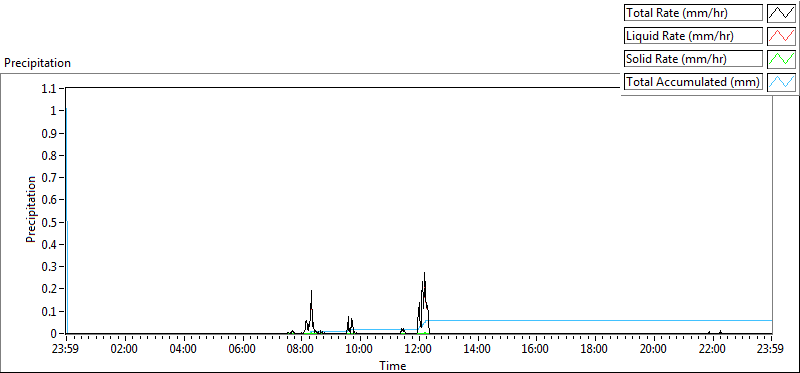Click the Total Accumulated blue line icon
800x373 pixels.
[x=781, y=82]
